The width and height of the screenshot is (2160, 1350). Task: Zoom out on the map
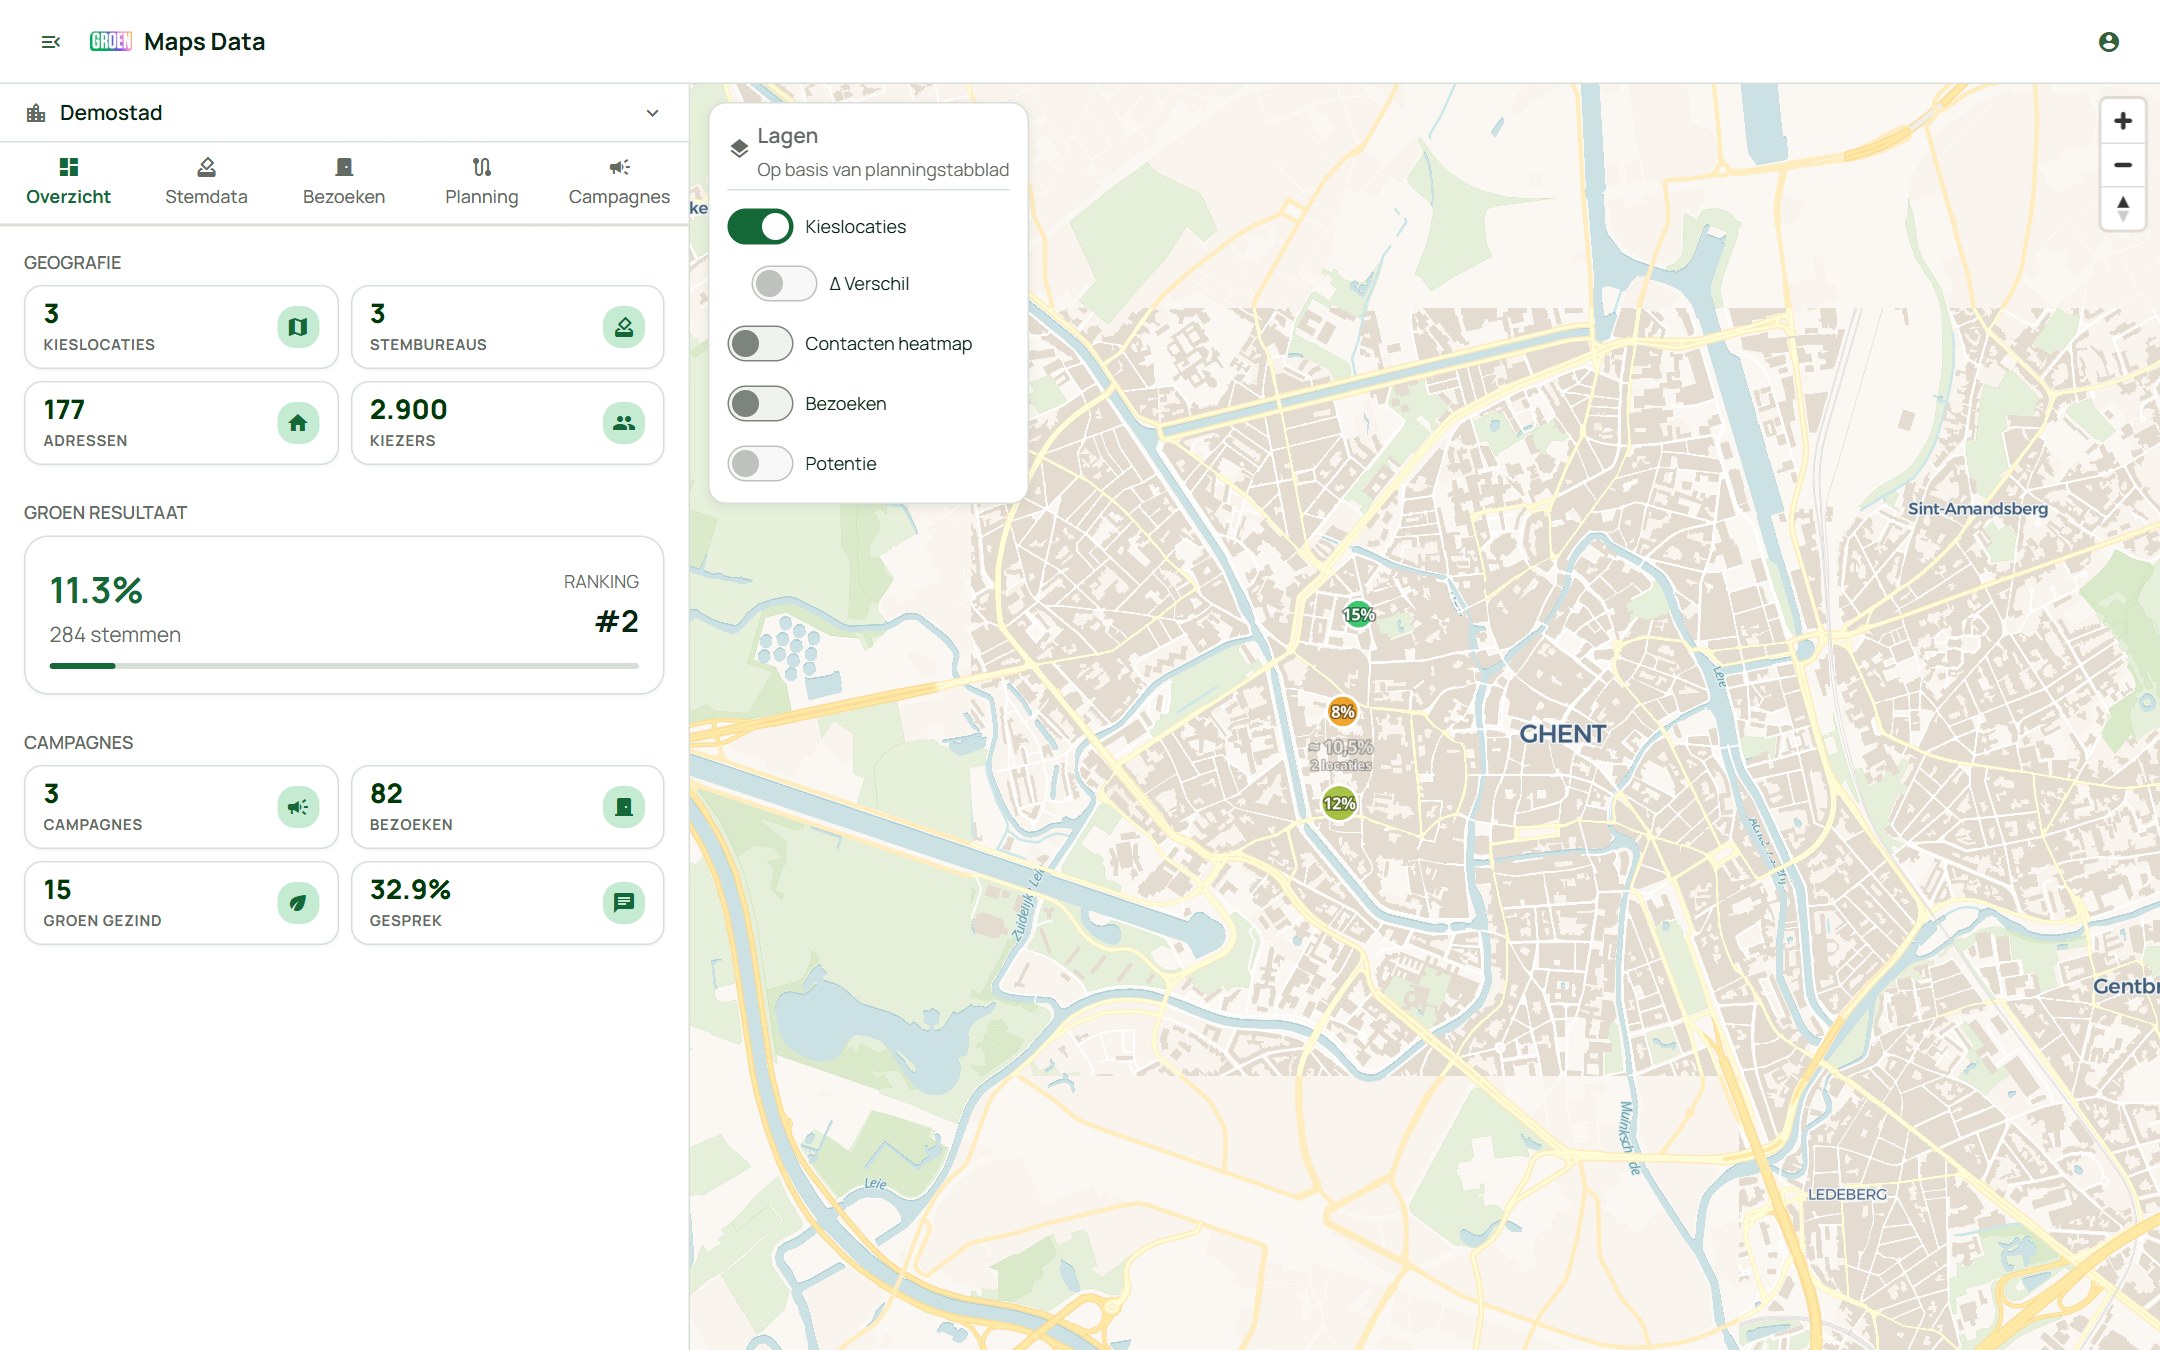pos(2123,165)
